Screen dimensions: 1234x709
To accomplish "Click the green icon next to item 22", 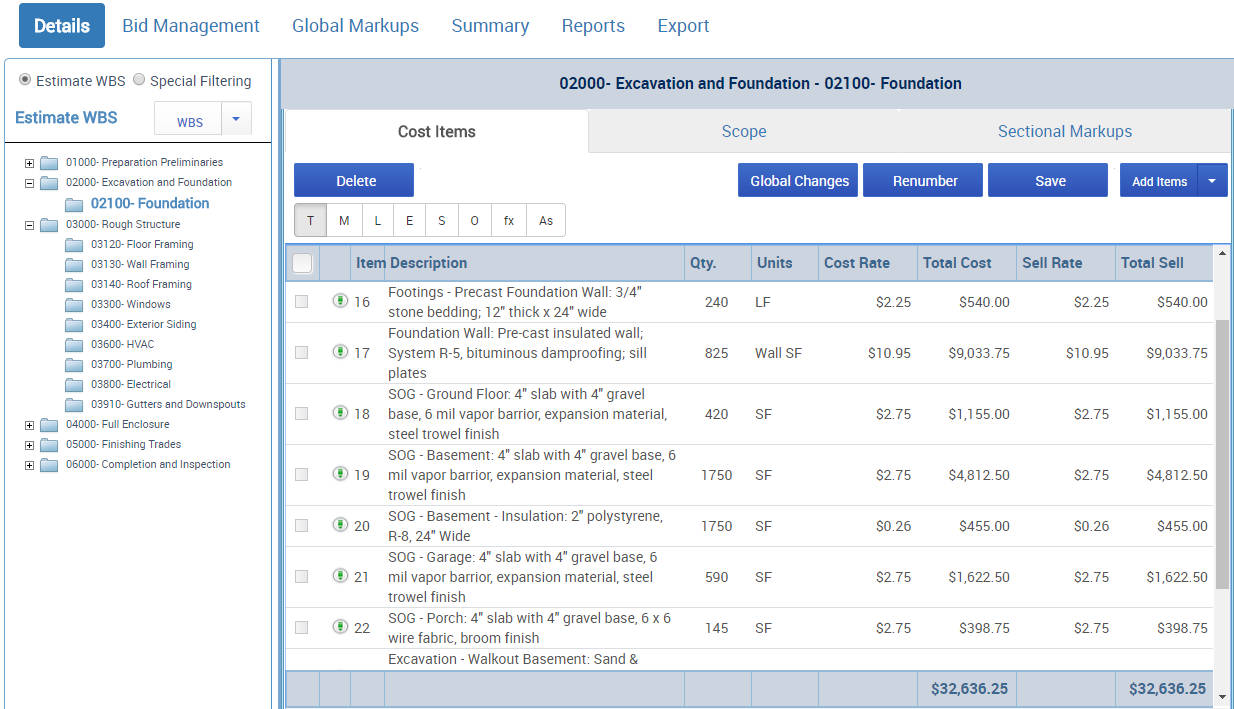I will tap(340, 627).
